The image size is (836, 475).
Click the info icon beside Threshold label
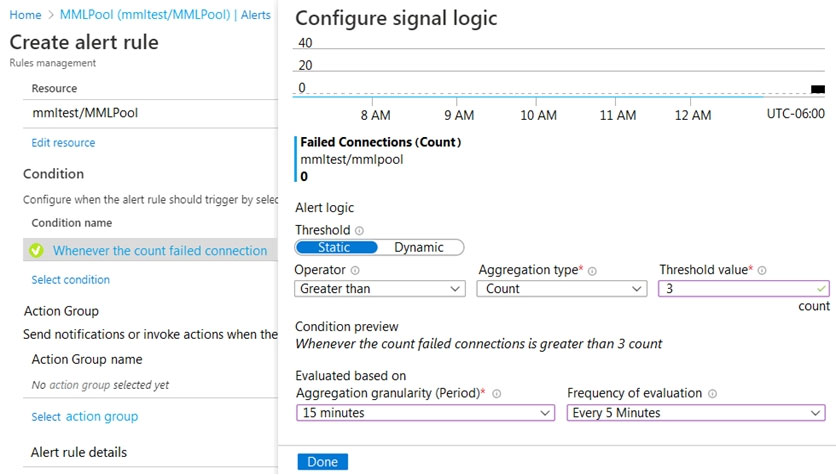coord(359,231)
